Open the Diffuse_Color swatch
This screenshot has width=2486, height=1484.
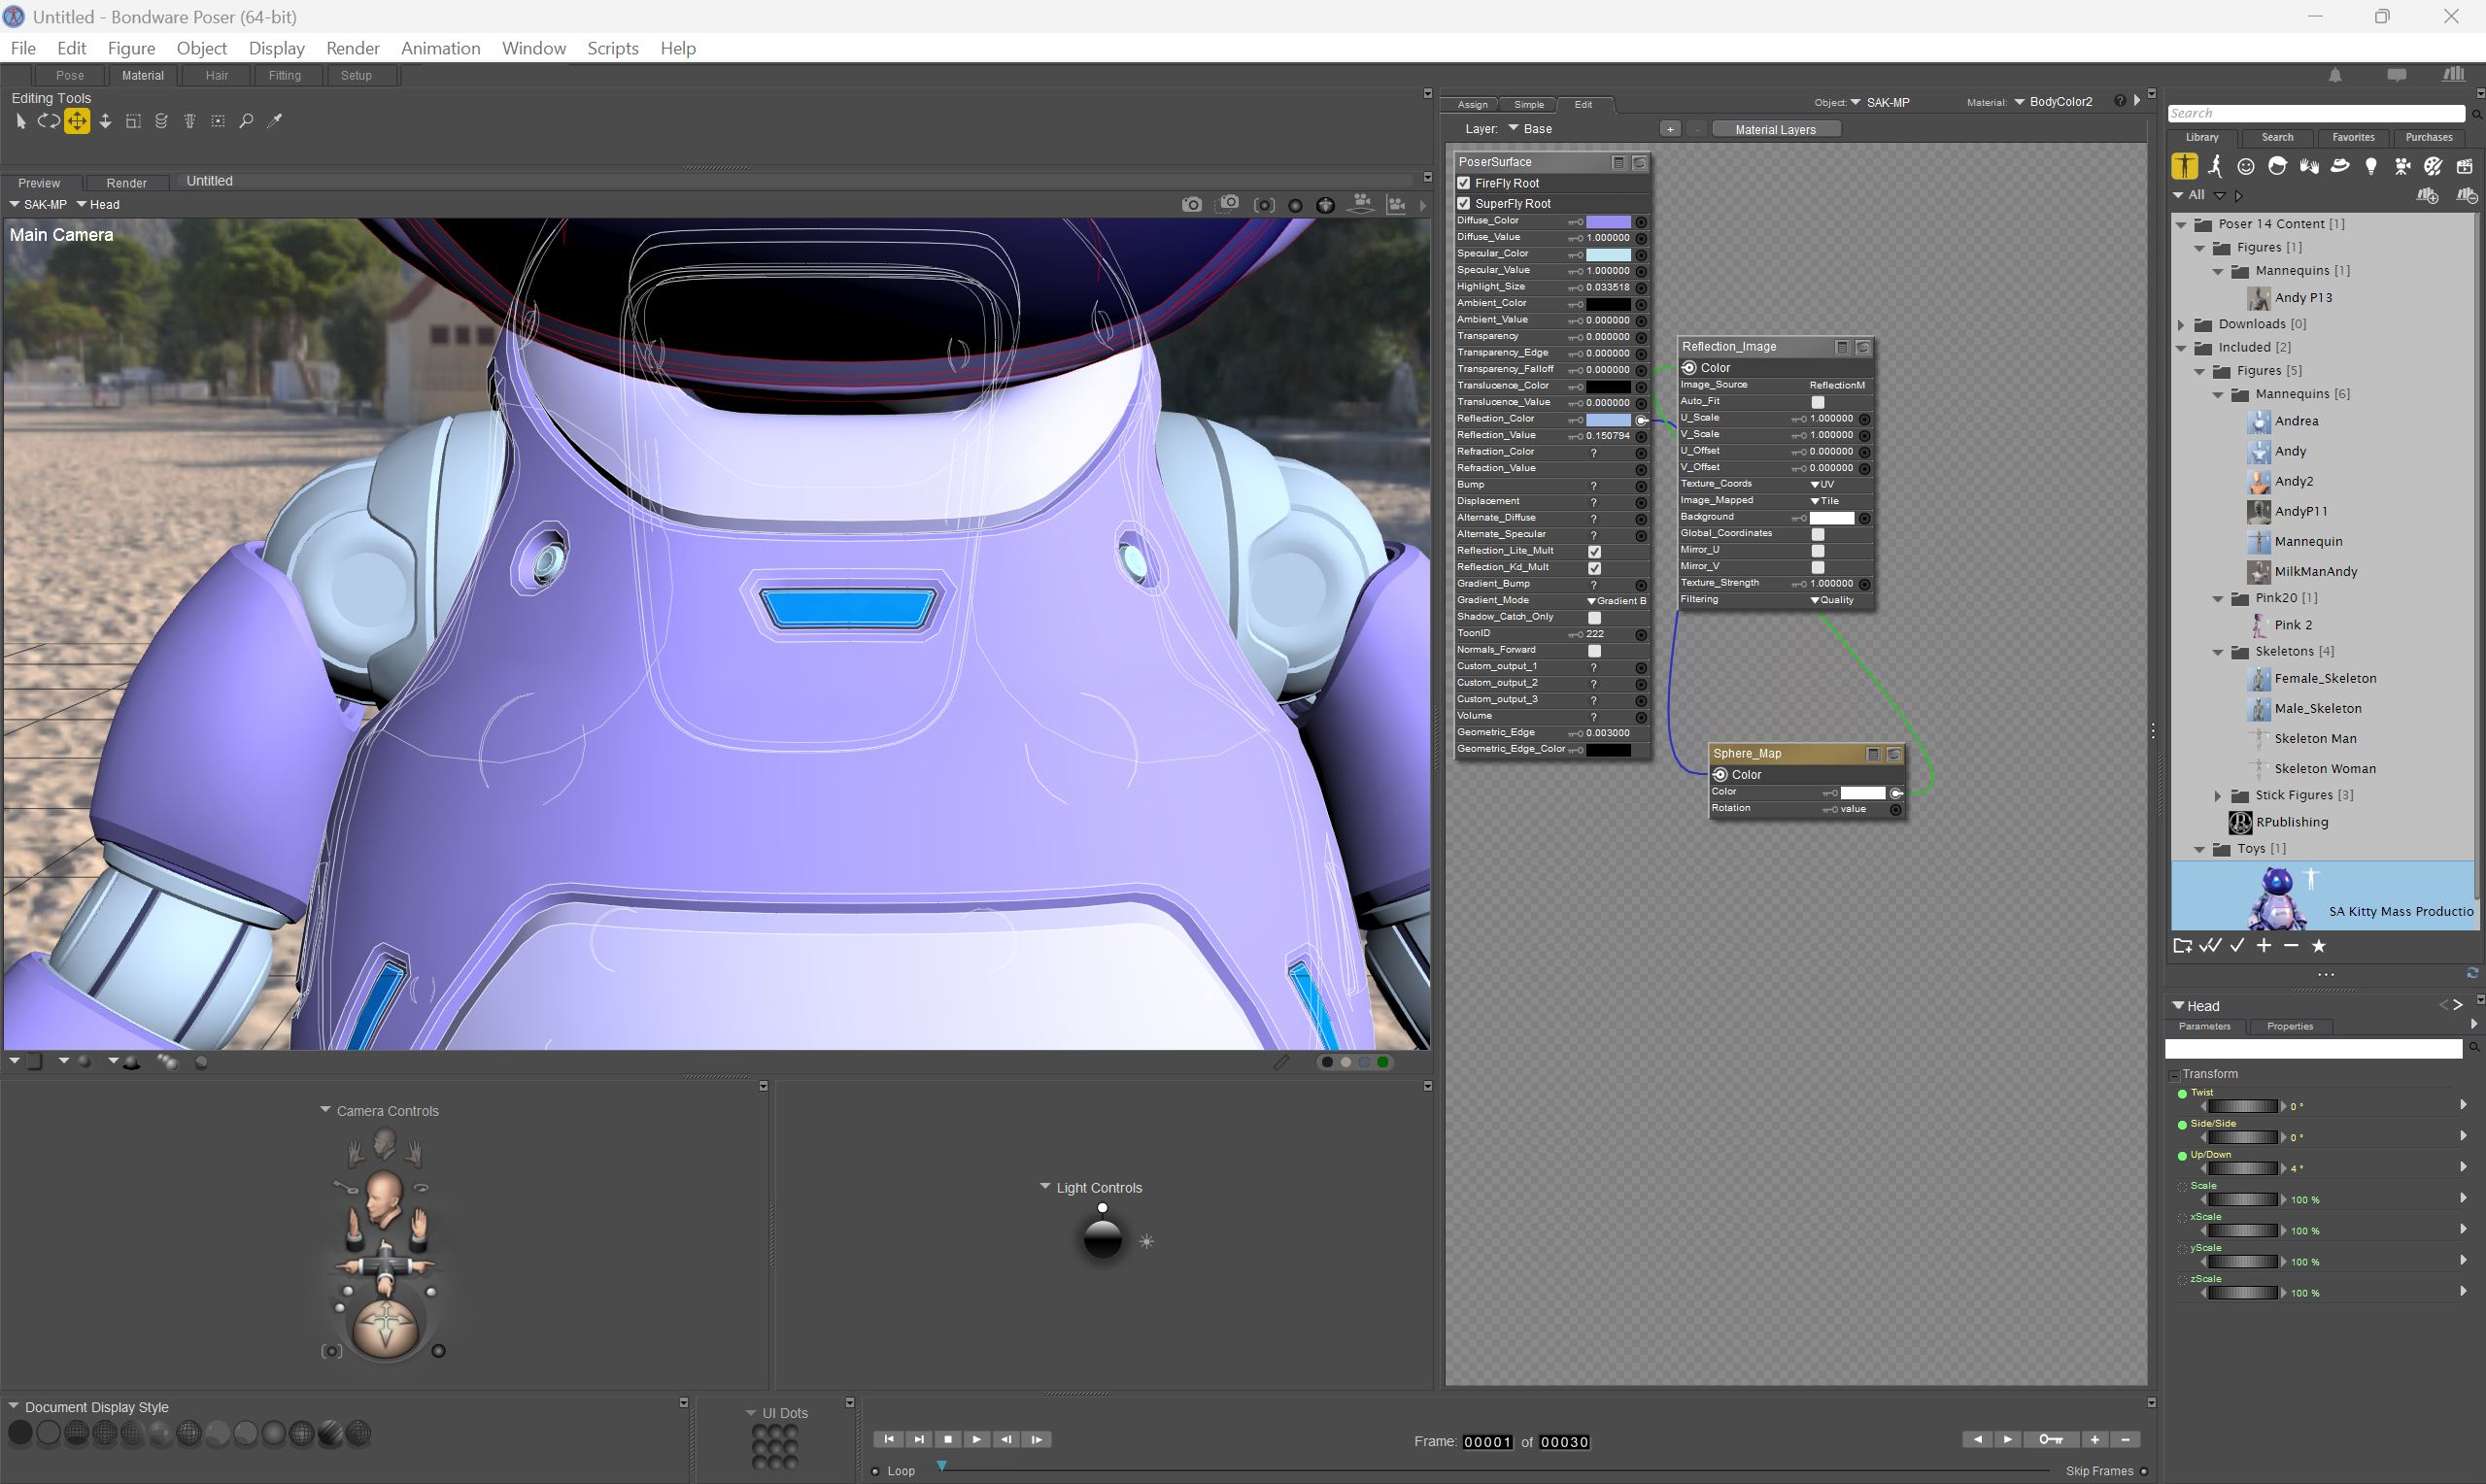coord(1608,222)
